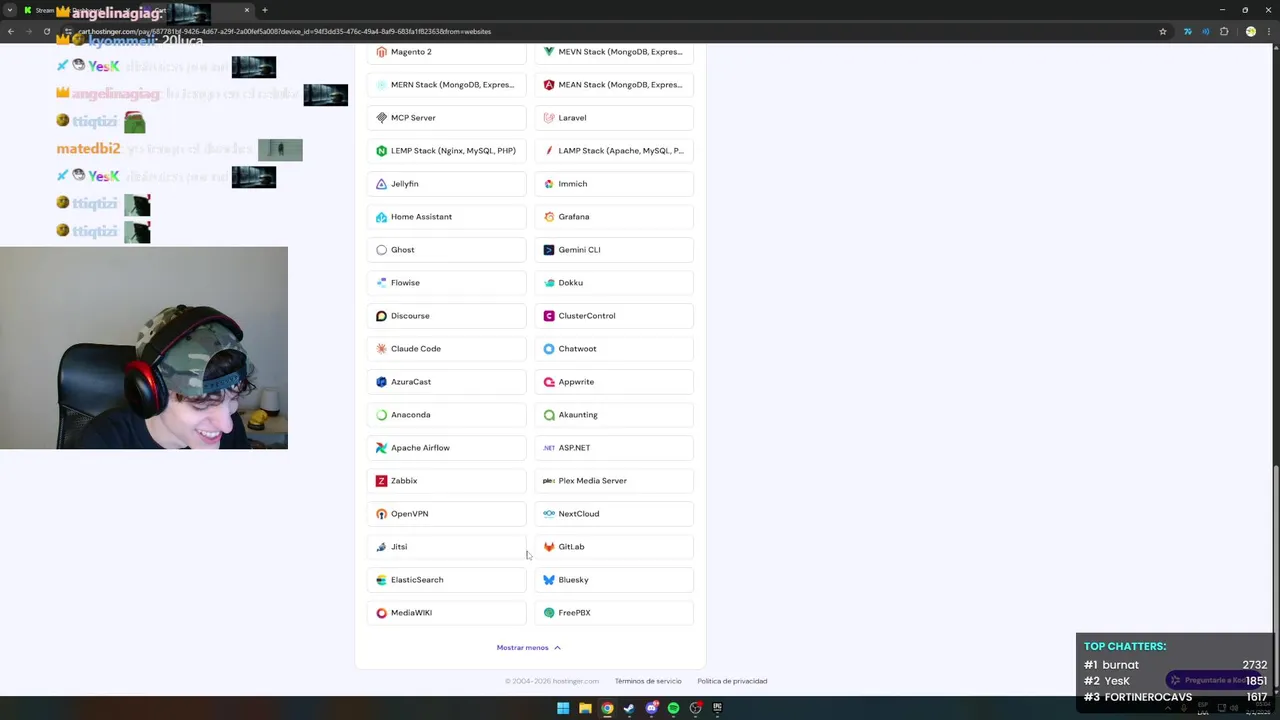The image size is (1280, 720).
Task: Open Política de privacidad link
Action: click(732, 681)
